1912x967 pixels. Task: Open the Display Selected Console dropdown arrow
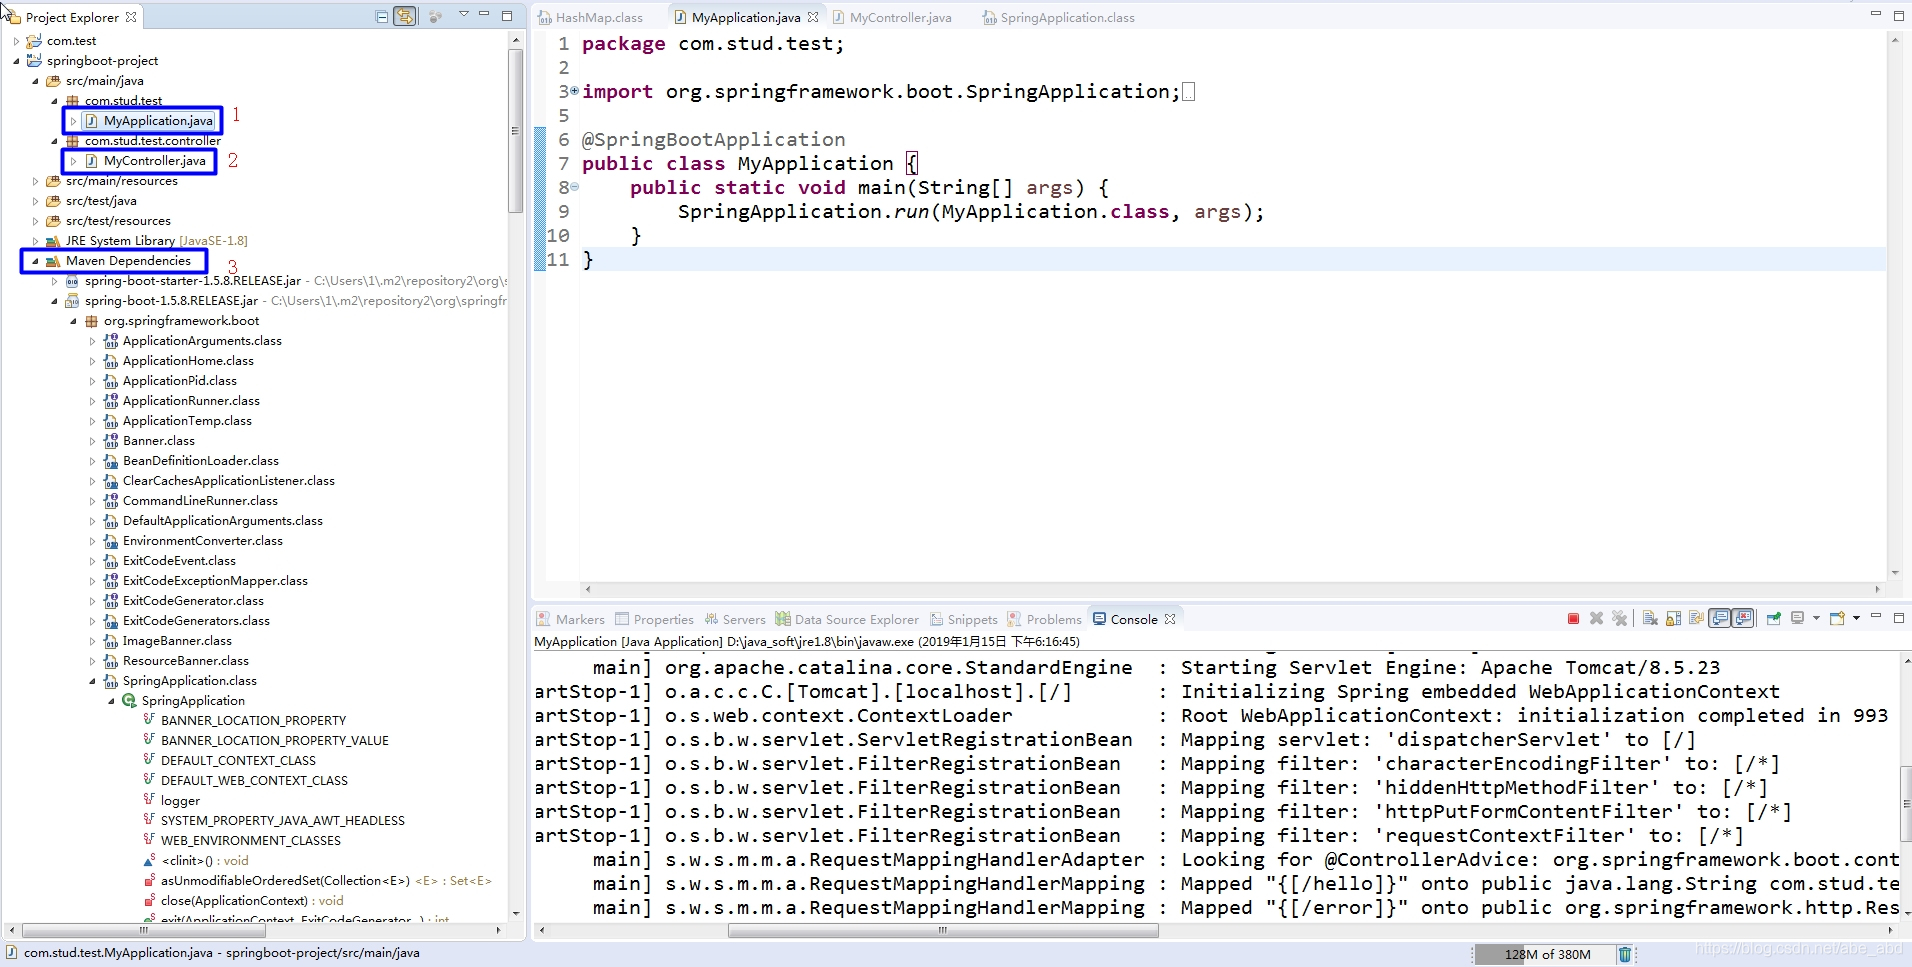point(1816,618)
